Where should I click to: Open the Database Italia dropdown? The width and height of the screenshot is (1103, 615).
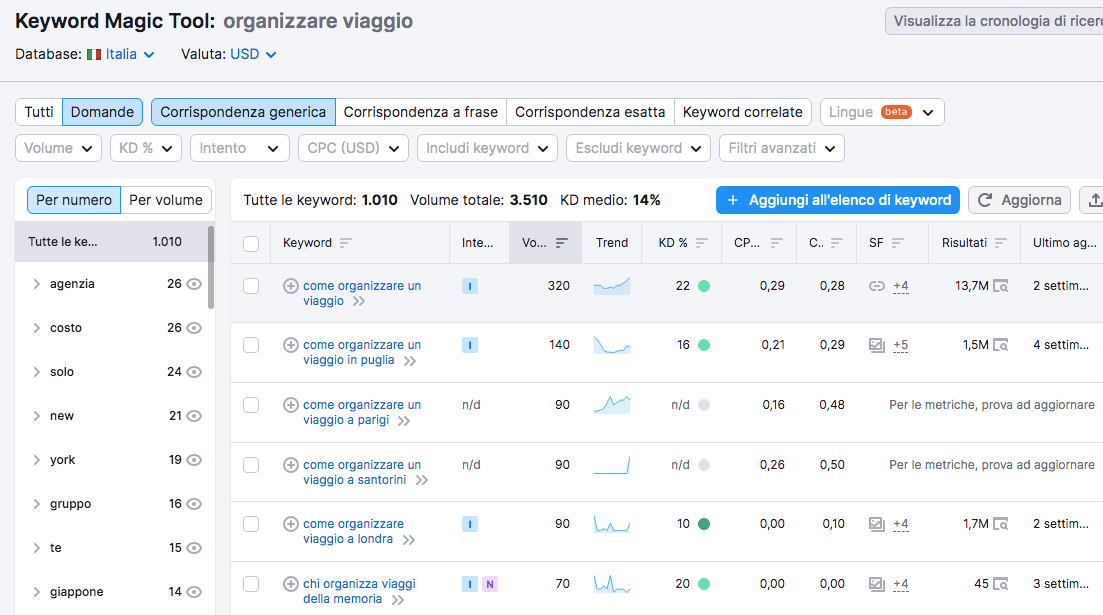pyautogui.click(x=121, y=54)
